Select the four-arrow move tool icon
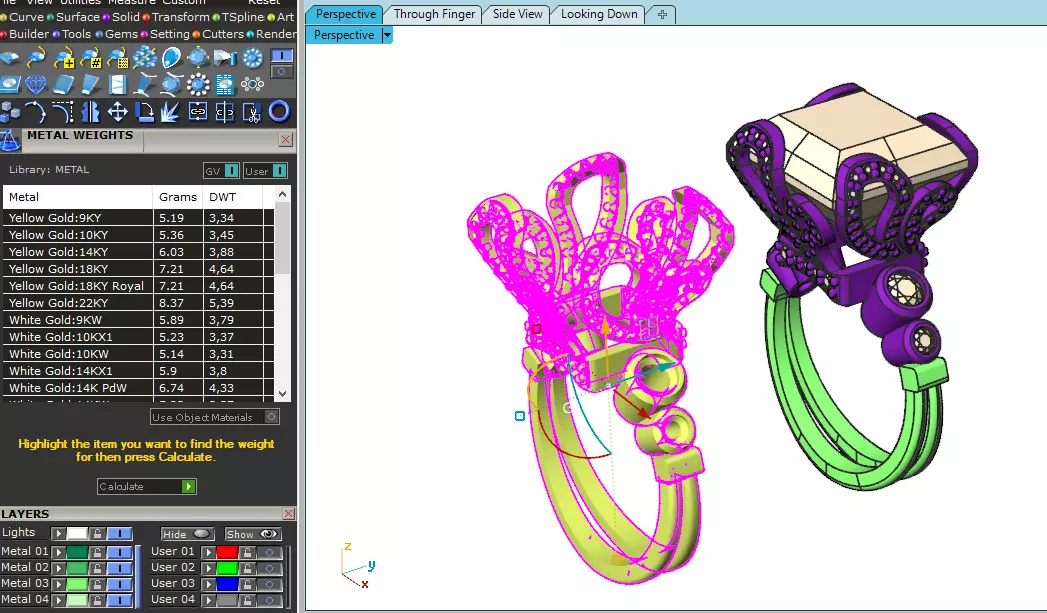This screenshot has height=613, width=1047. (x=118, y=112)
